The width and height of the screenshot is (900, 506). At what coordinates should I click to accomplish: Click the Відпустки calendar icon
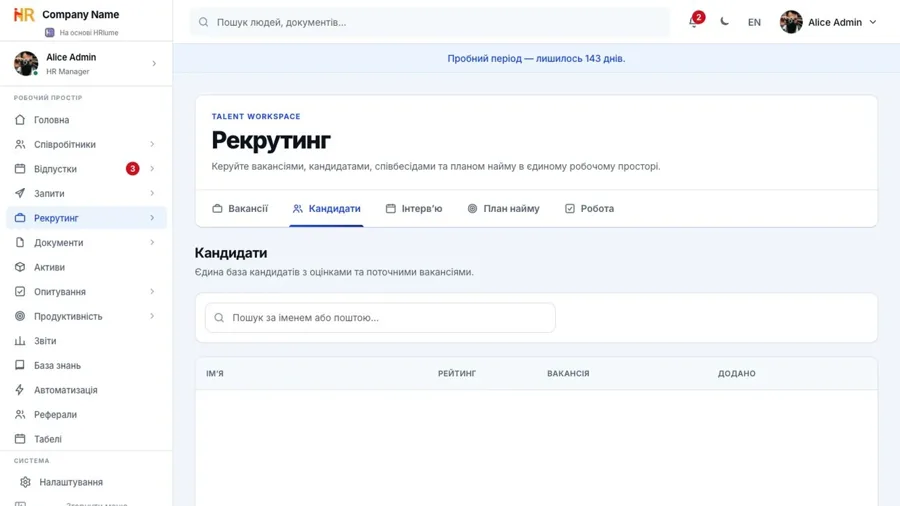click(20, 169)
